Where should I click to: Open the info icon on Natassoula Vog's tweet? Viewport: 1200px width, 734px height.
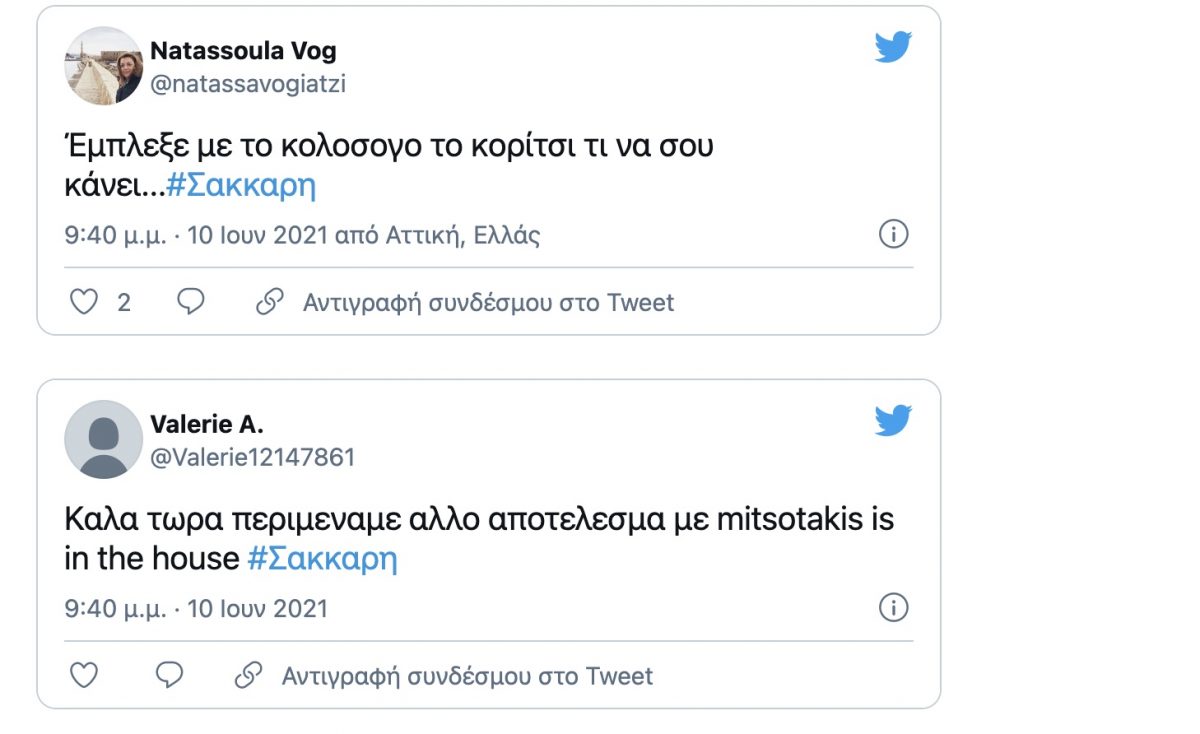click(893, 235)
